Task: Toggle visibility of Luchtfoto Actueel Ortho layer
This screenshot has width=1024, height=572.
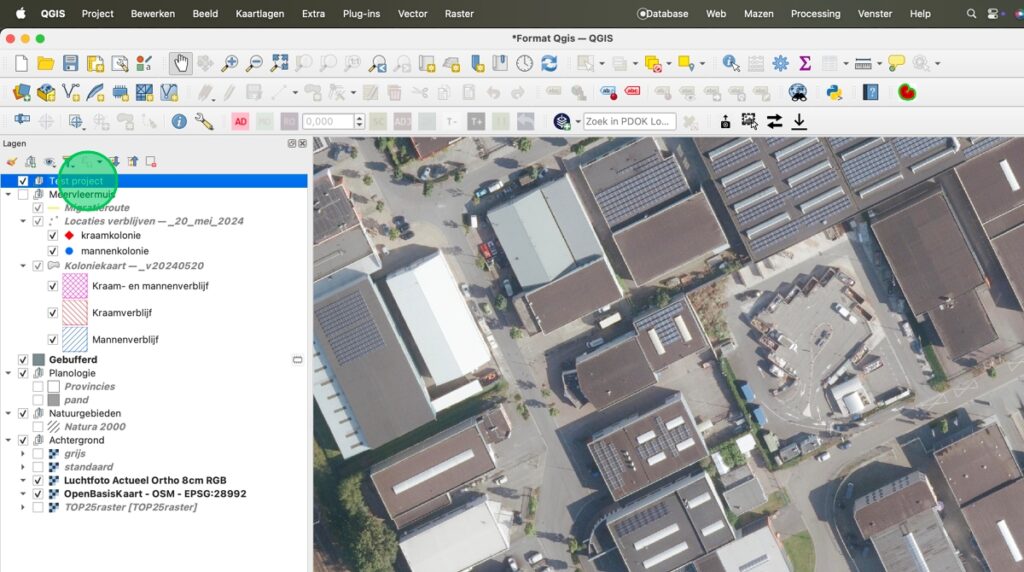Action: coord(38,481)
